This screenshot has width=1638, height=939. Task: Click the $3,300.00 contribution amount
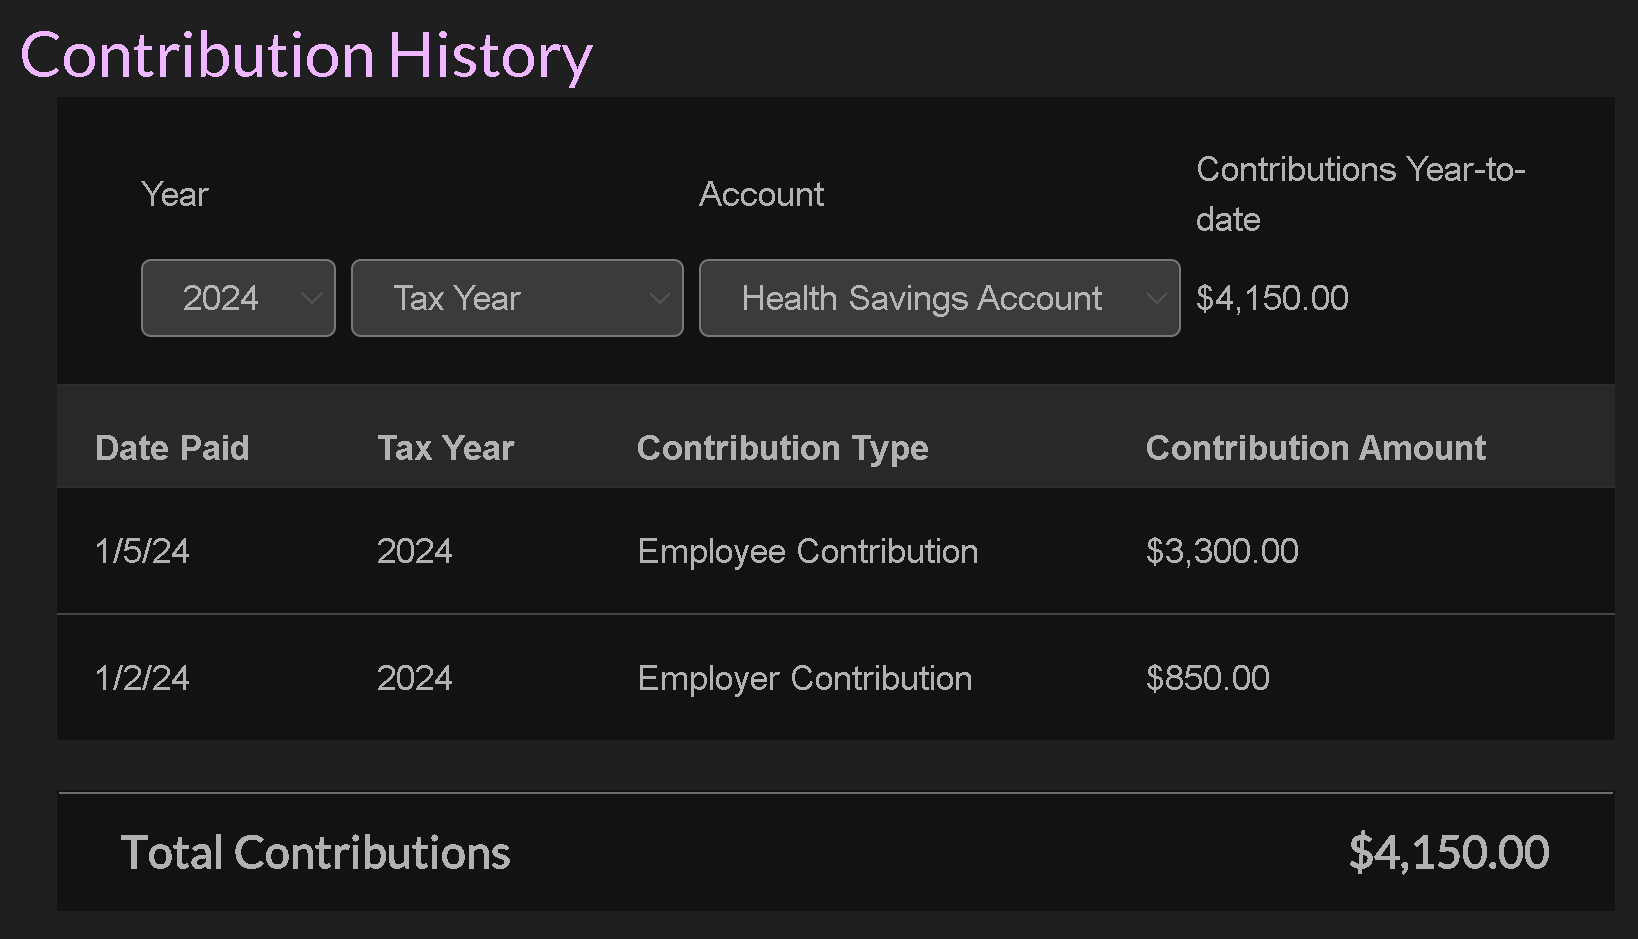click(1222, 551)
